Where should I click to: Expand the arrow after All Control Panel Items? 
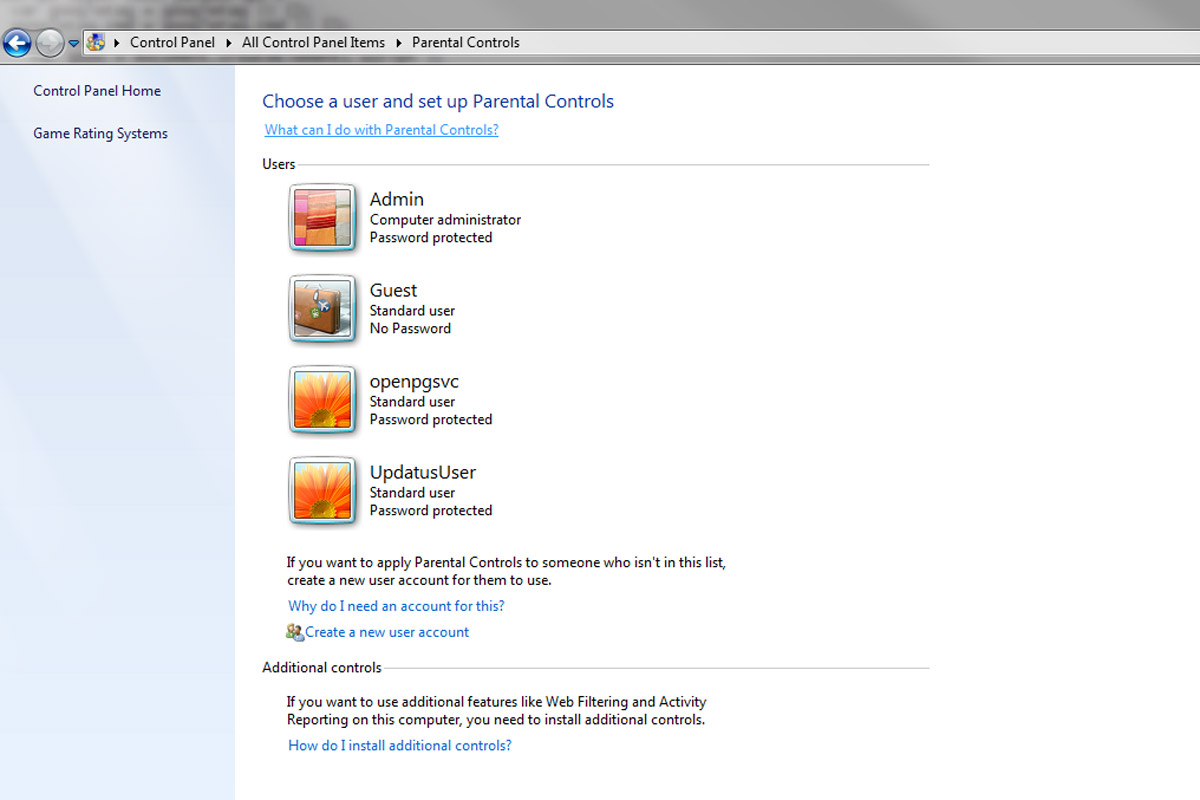click(398, 43)
